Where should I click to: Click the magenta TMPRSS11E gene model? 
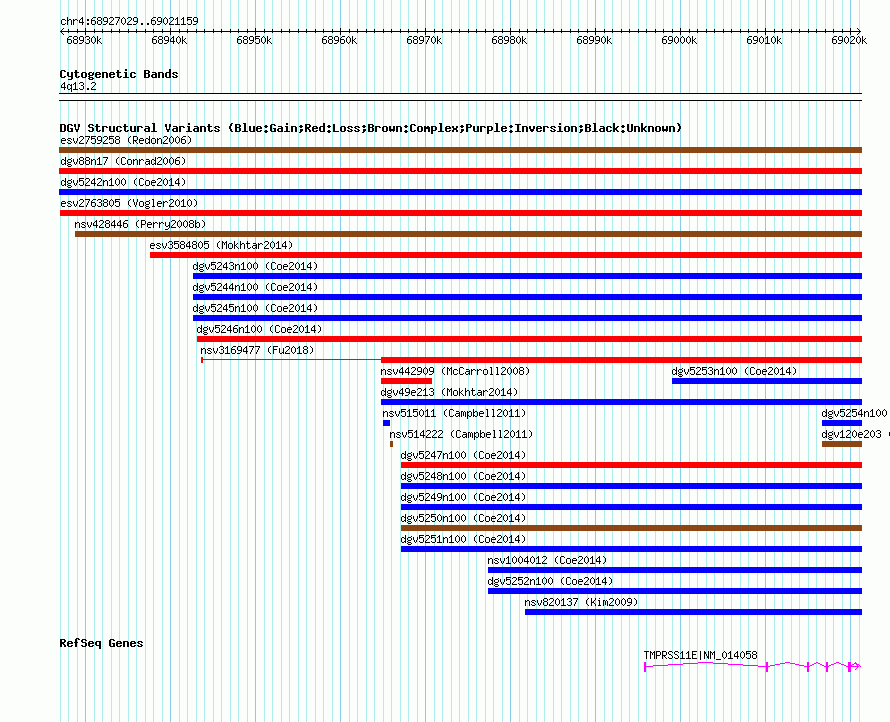pos(753,666)
